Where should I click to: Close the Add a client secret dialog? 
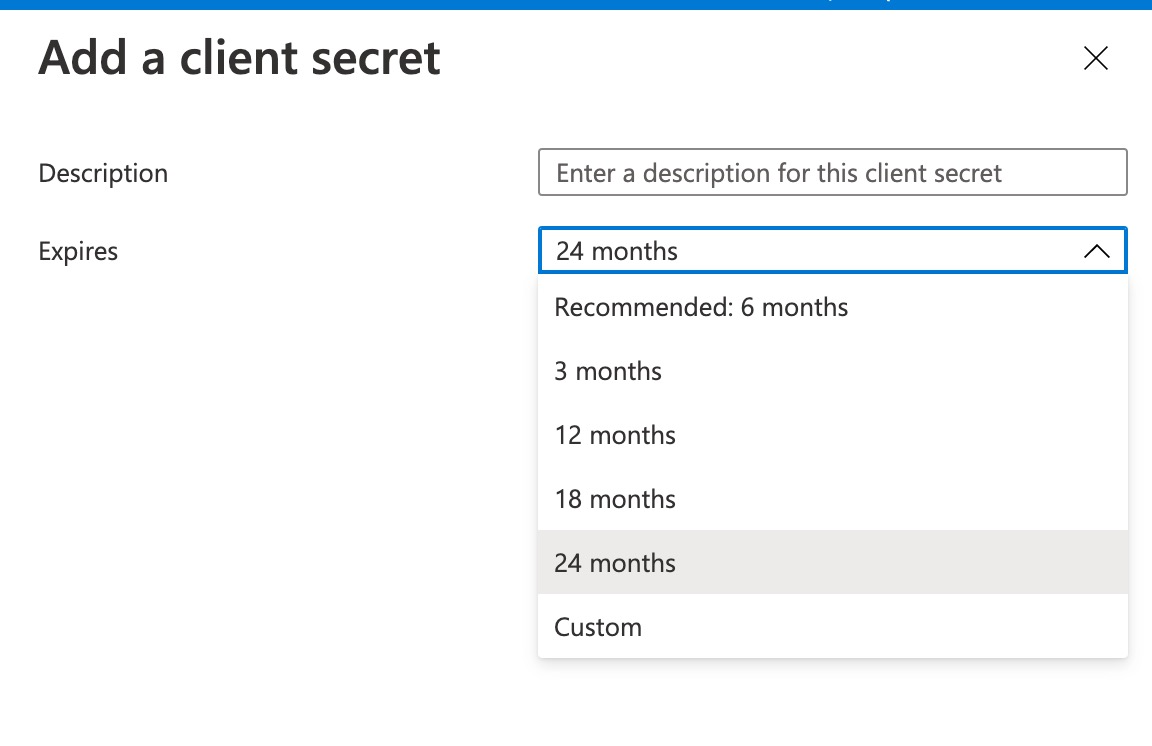pyautogui.click(x=1096, y=59)
